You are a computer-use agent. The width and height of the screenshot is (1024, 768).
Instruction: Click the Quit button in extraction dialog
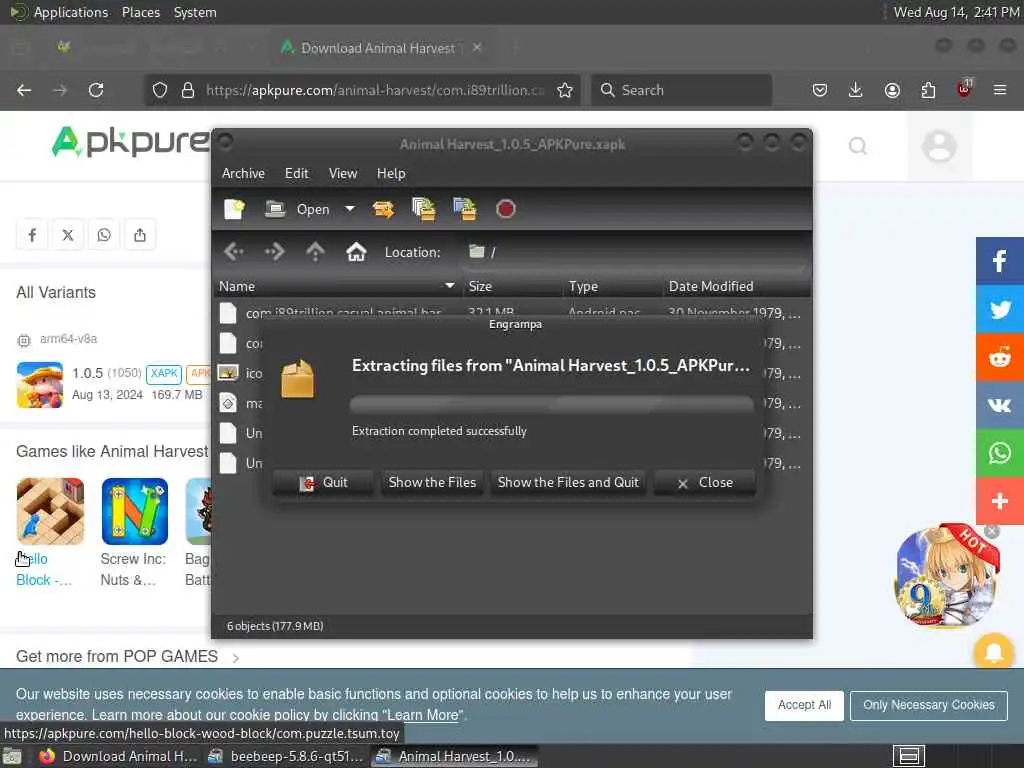point(323,483)
